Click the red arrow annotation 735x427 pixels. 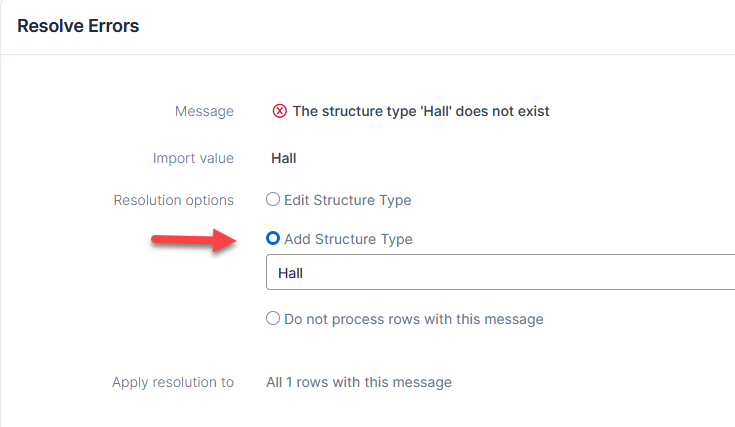pyautogui.click(x=194, y=240)
